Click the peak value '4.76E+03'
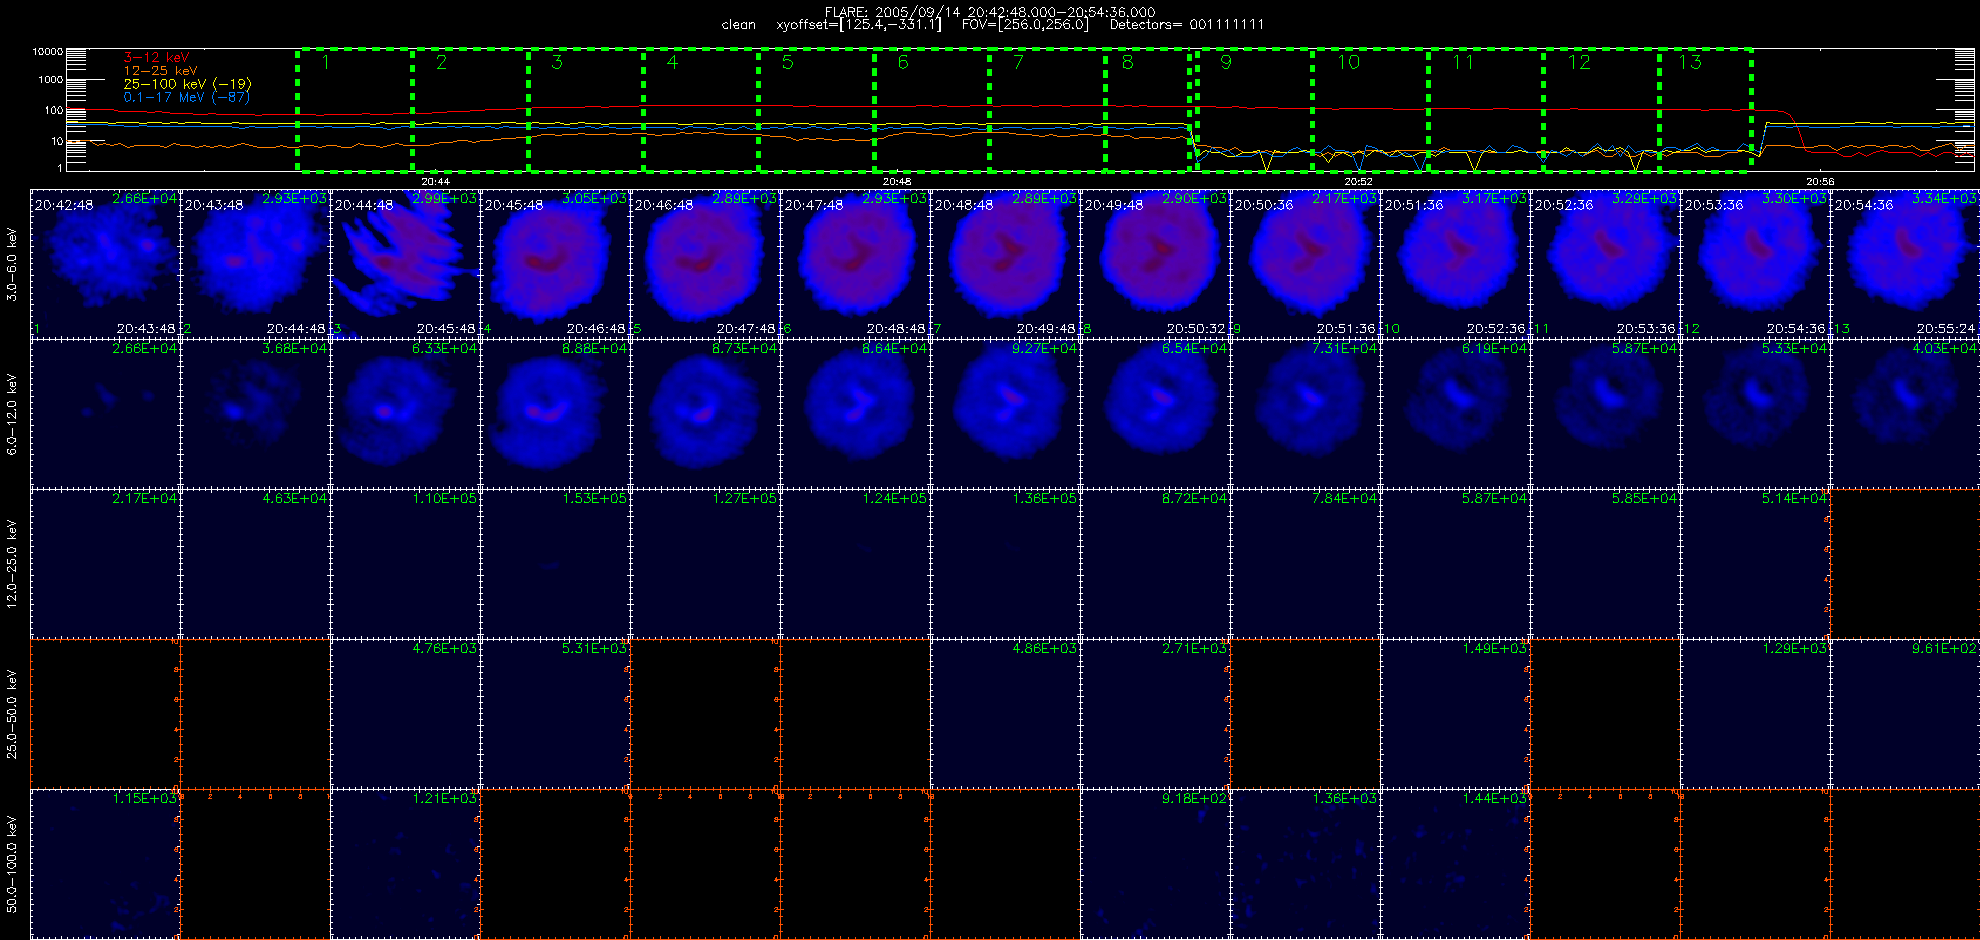 pyautogui.click(x=445, y=648)
